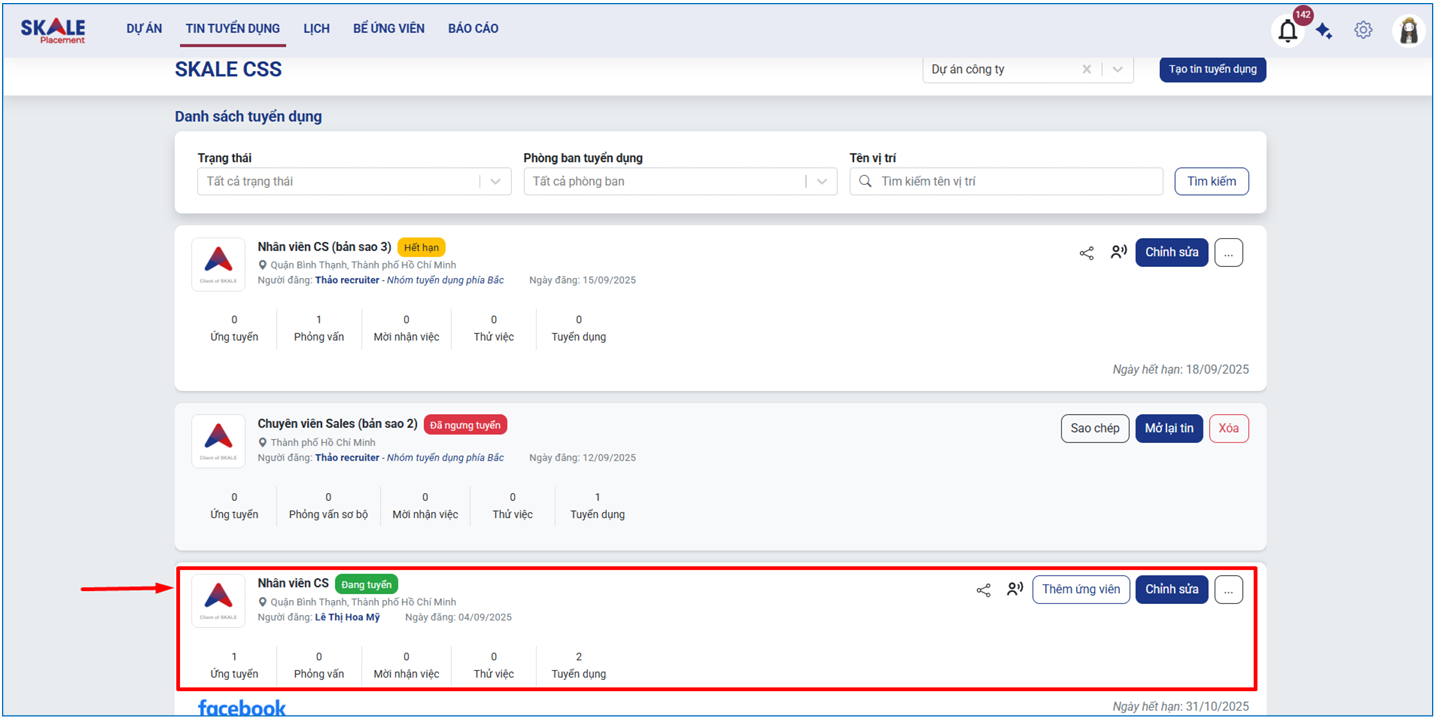Click share icon on Đang tuyển Nhân viên CS job
This screenshot has height=718, width=1434.
tap(983, 590)
